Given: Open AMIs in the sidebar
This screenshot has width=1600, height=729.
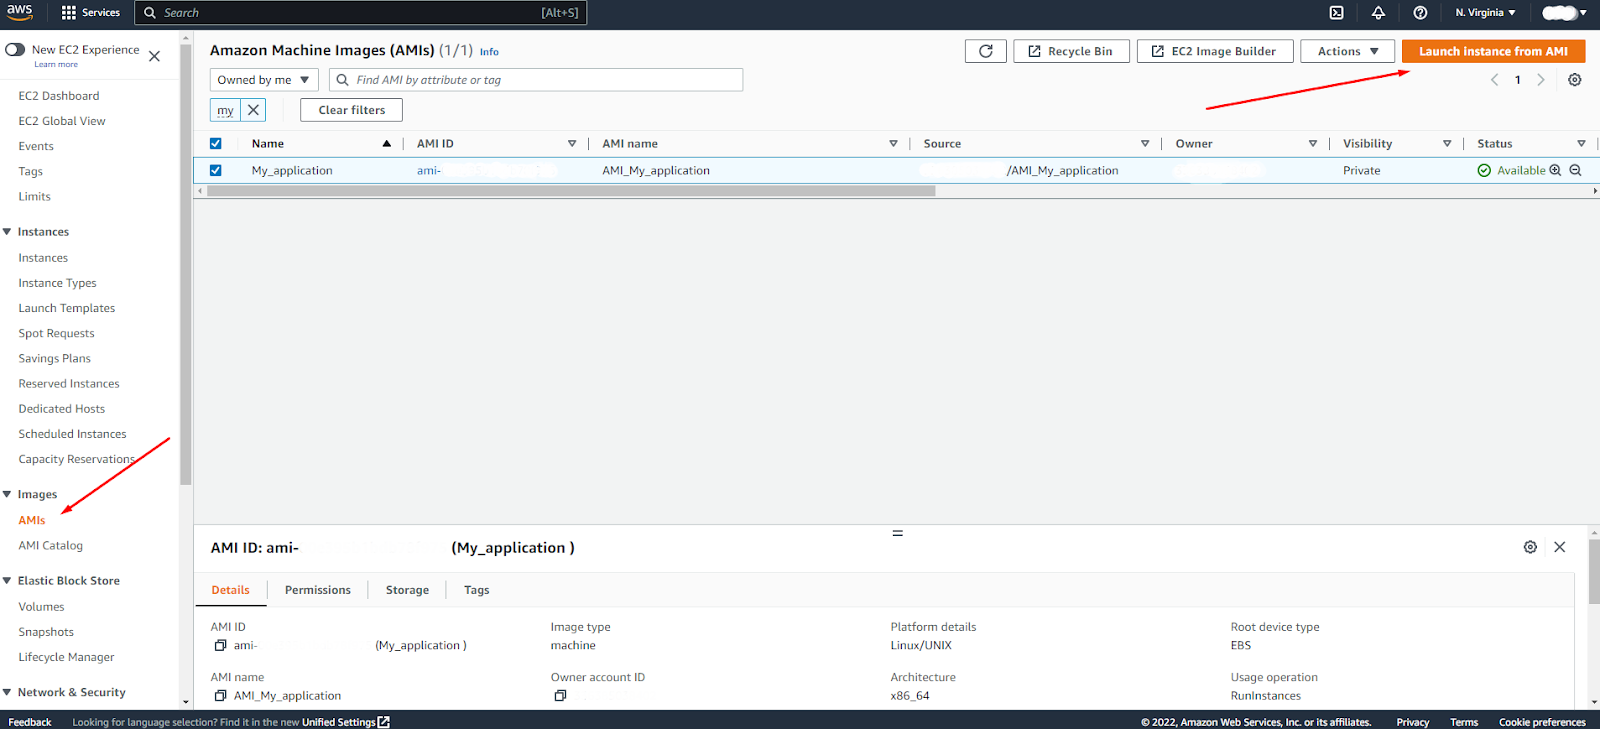Looking at the screenshot, I should (x=32, y=520).
